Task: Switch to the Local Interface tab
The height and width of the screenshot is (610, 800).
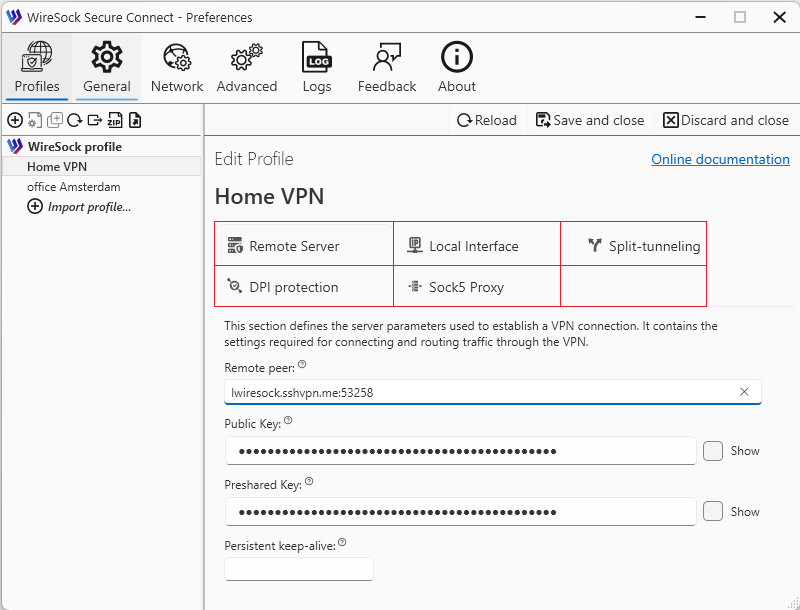Action: click(475, 246)
